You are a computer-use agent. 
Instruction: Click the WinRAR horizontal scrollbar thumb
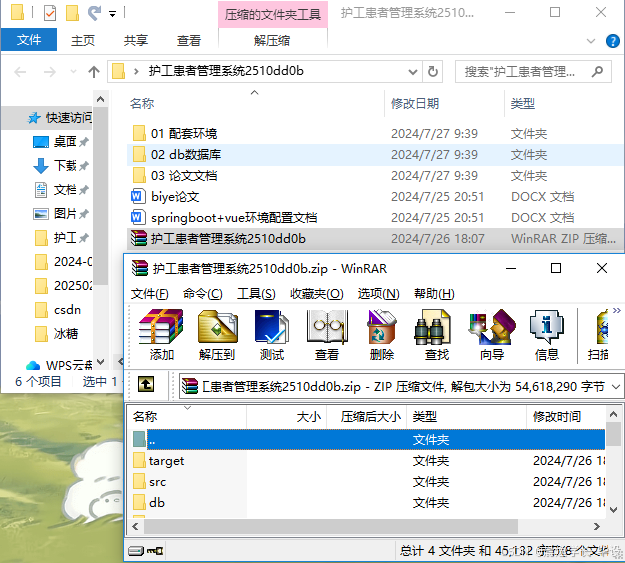(331, 526)
